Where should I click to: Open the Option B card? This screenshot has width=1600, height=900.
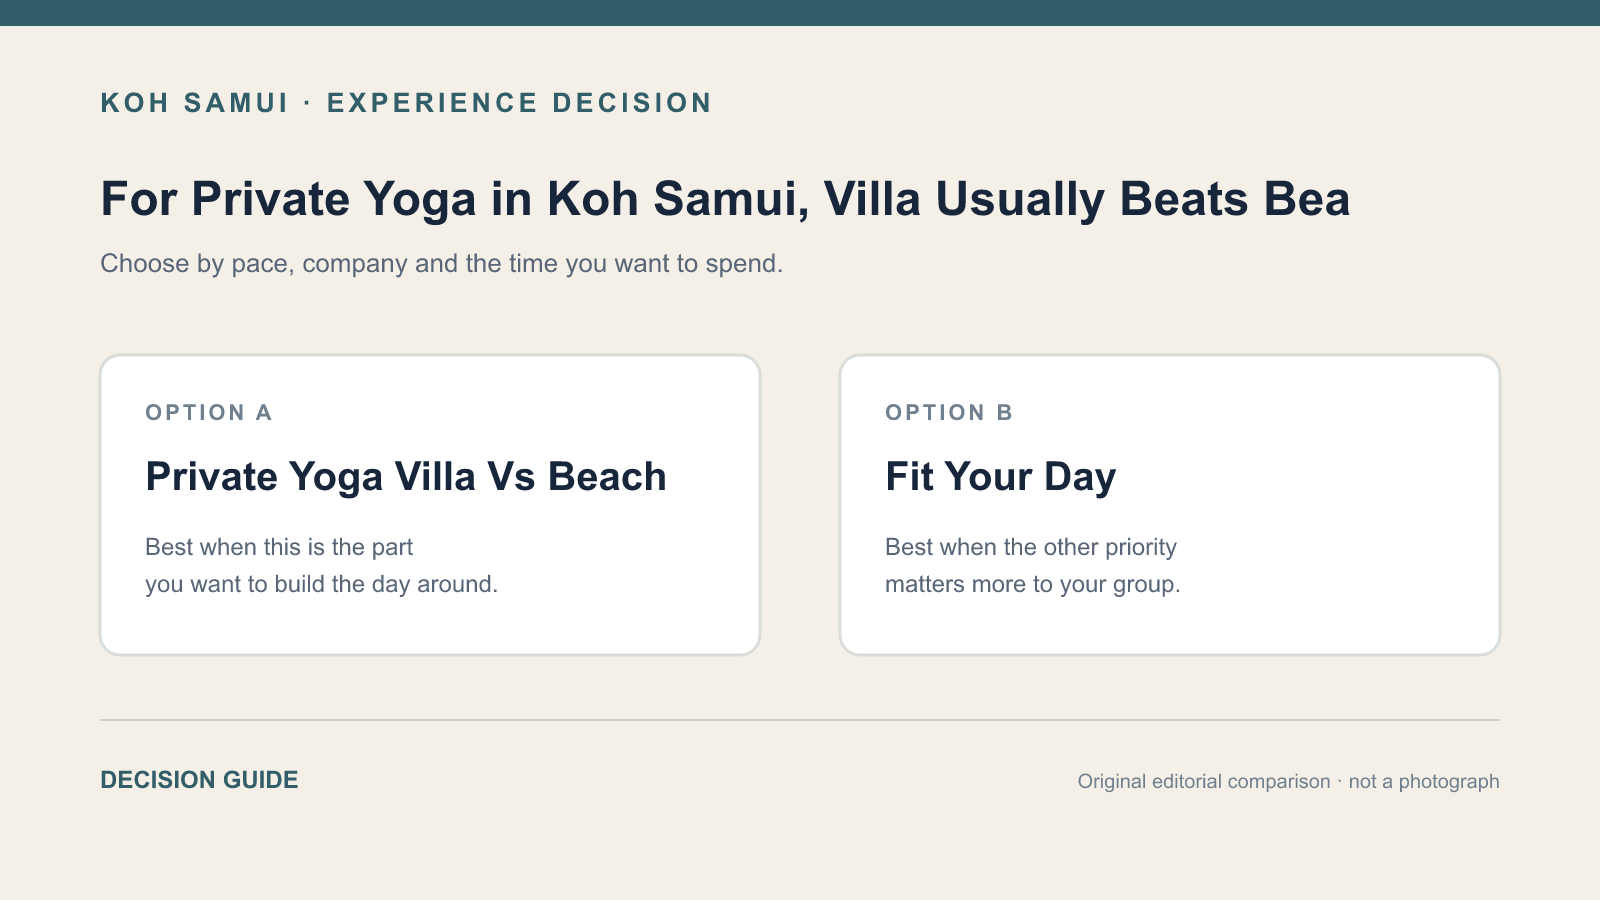tap(1170, 505)
